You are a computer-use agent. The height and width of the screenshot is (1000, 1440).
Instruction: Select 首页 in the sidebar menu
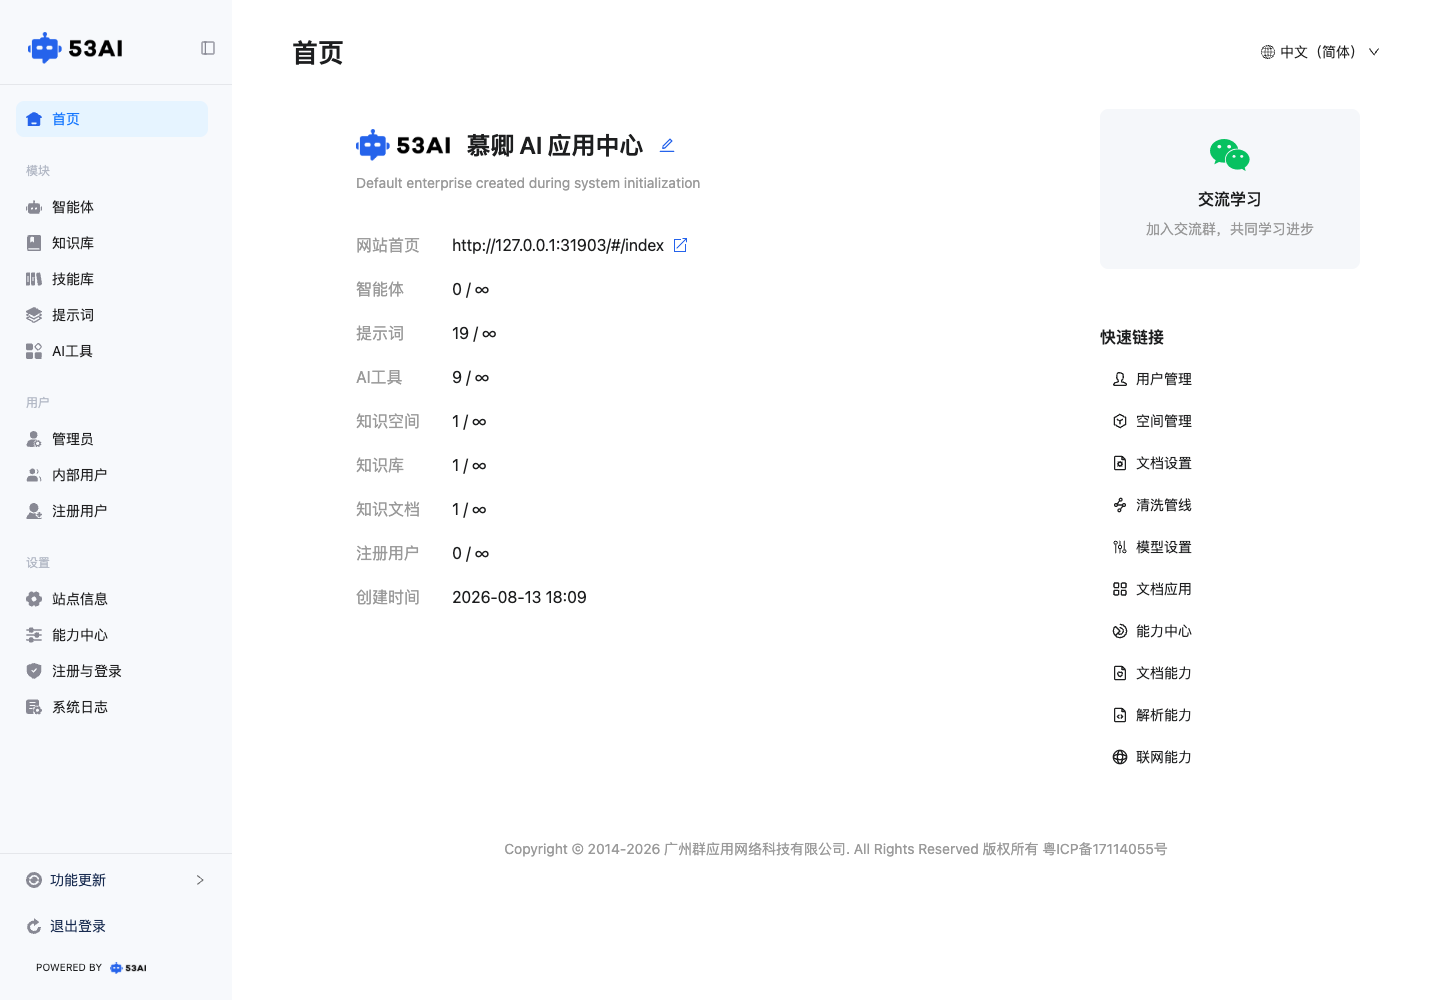coord(112,119)
